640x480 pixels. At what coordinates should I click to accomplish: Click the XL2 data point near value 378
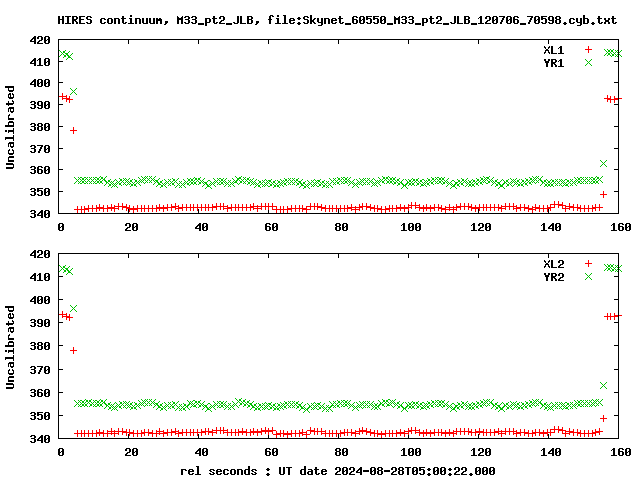pos(73,350)
